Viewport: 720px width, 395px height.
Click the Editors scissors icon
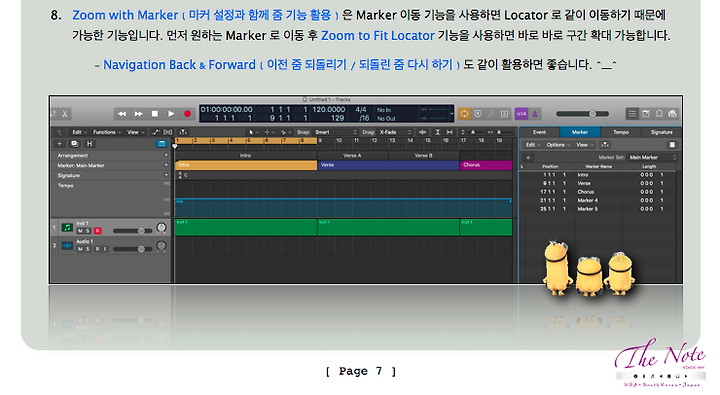click(65, 113)
